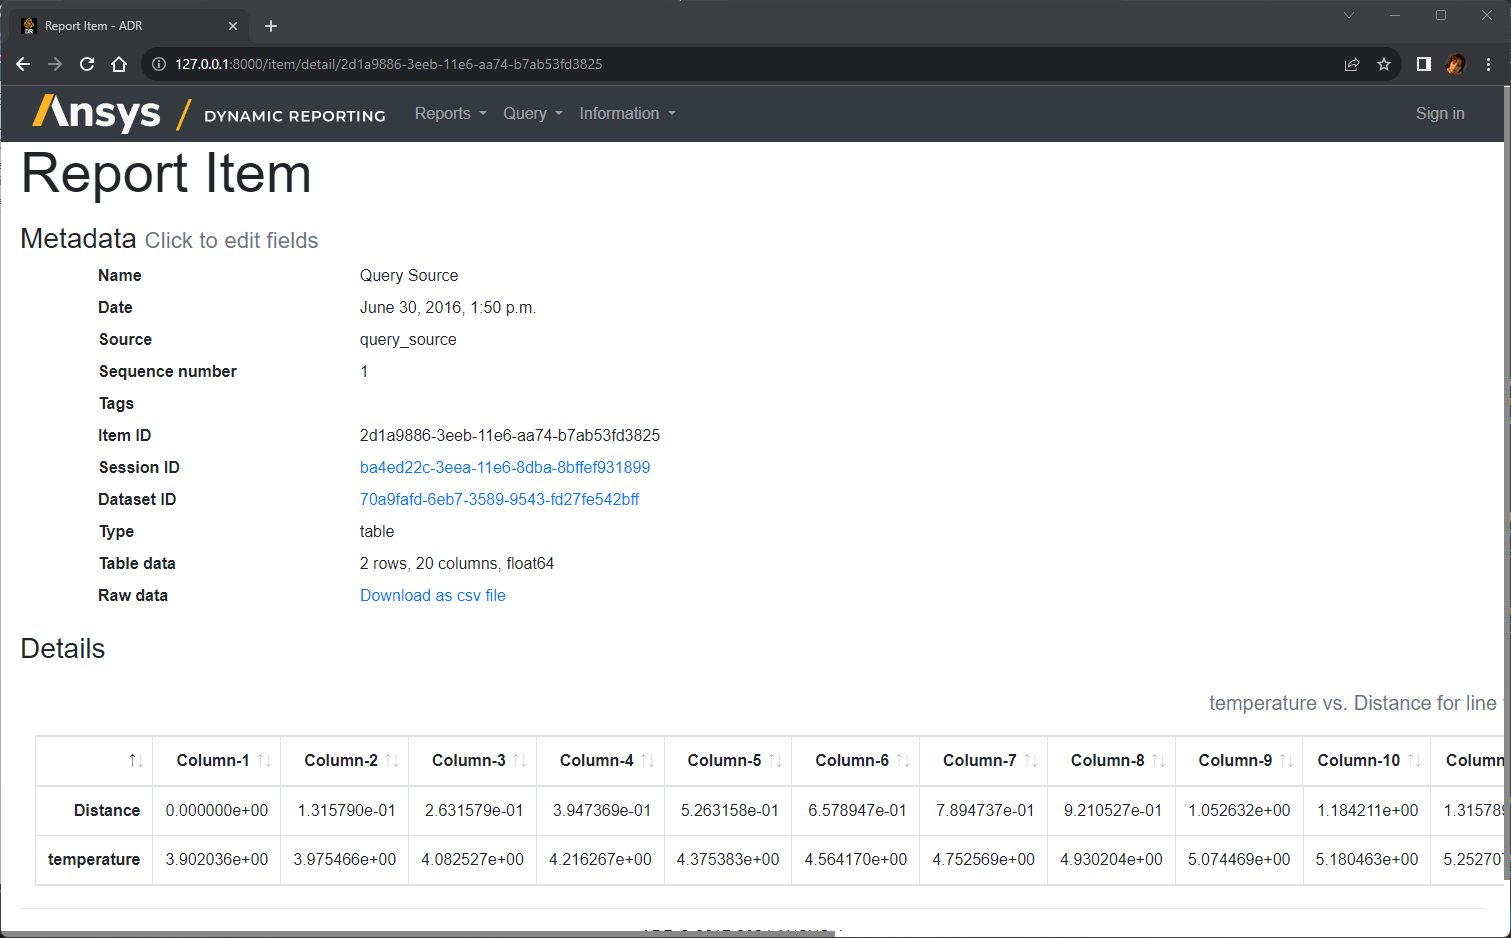Viewport: 1511px width, 938px height.
Task: Go back to the previous page
Action: click(x=23, y=64)
